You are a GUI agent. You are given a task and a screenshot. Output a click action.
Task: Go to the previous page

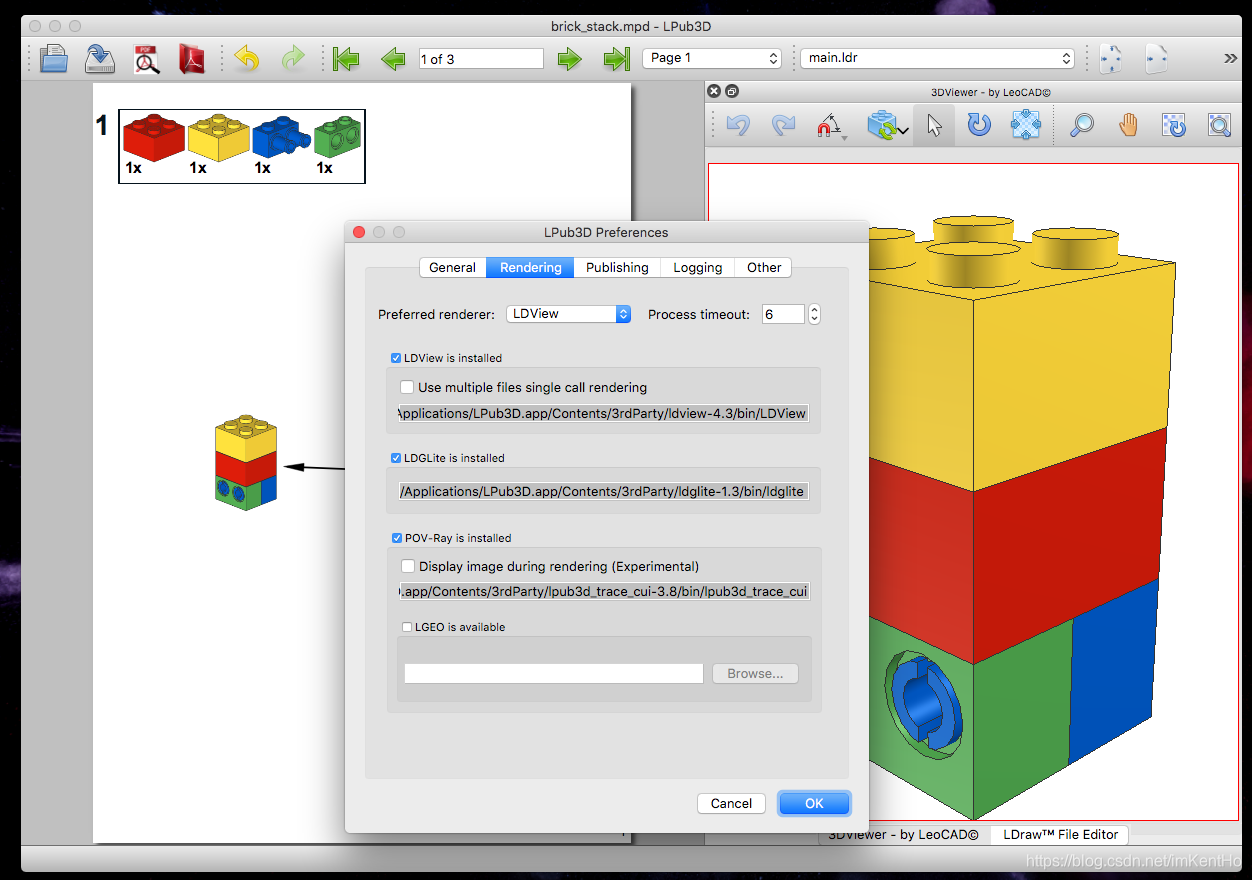tap(393, 59)
